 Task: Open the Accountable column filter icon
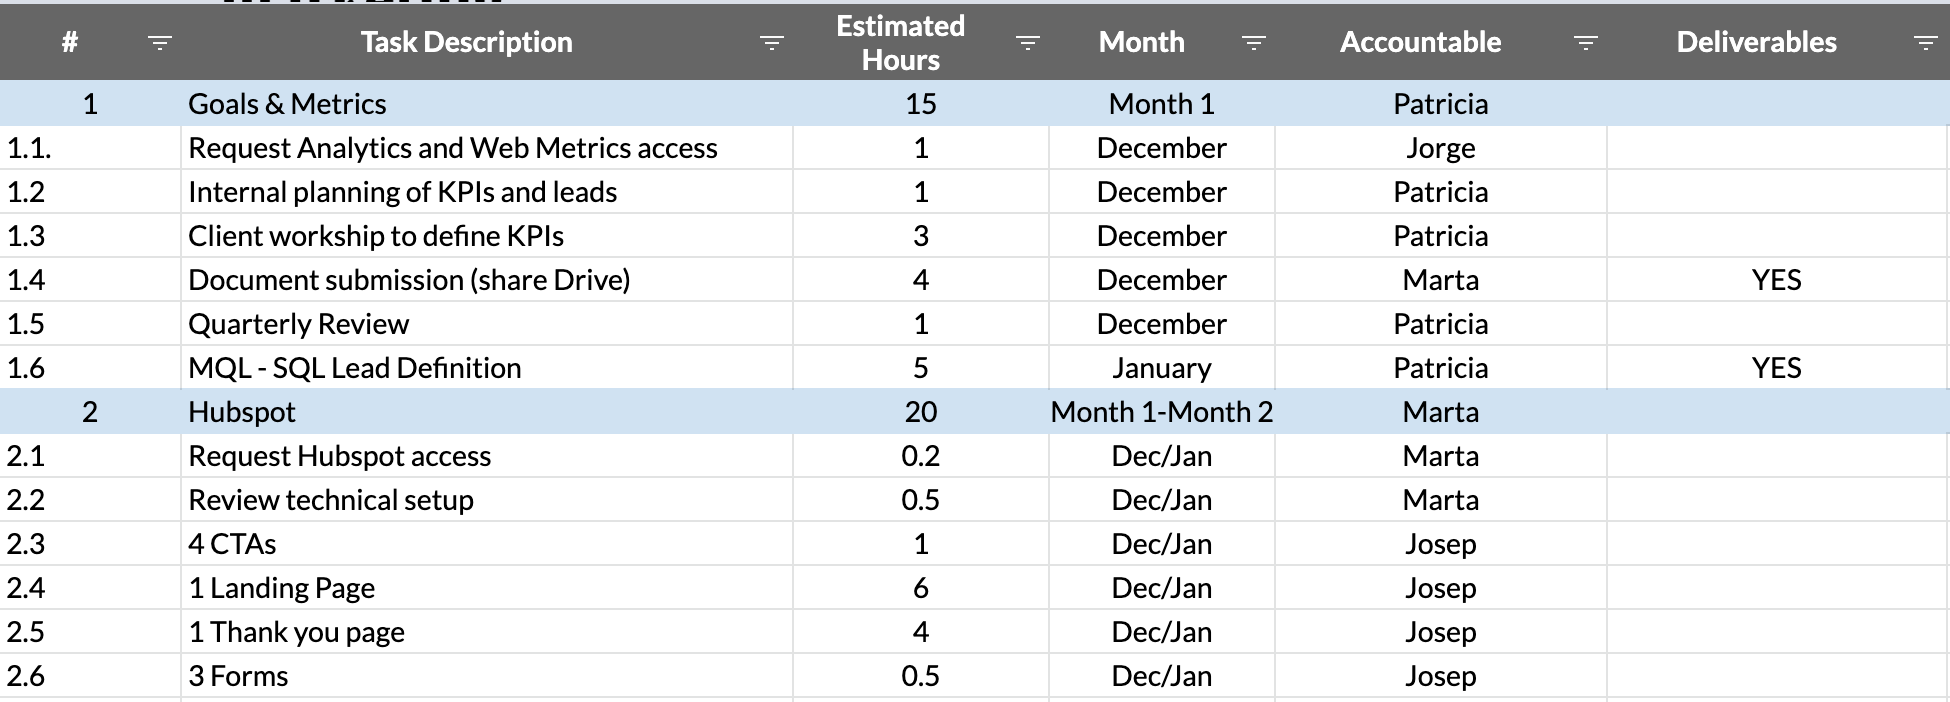pos(1584,43)
